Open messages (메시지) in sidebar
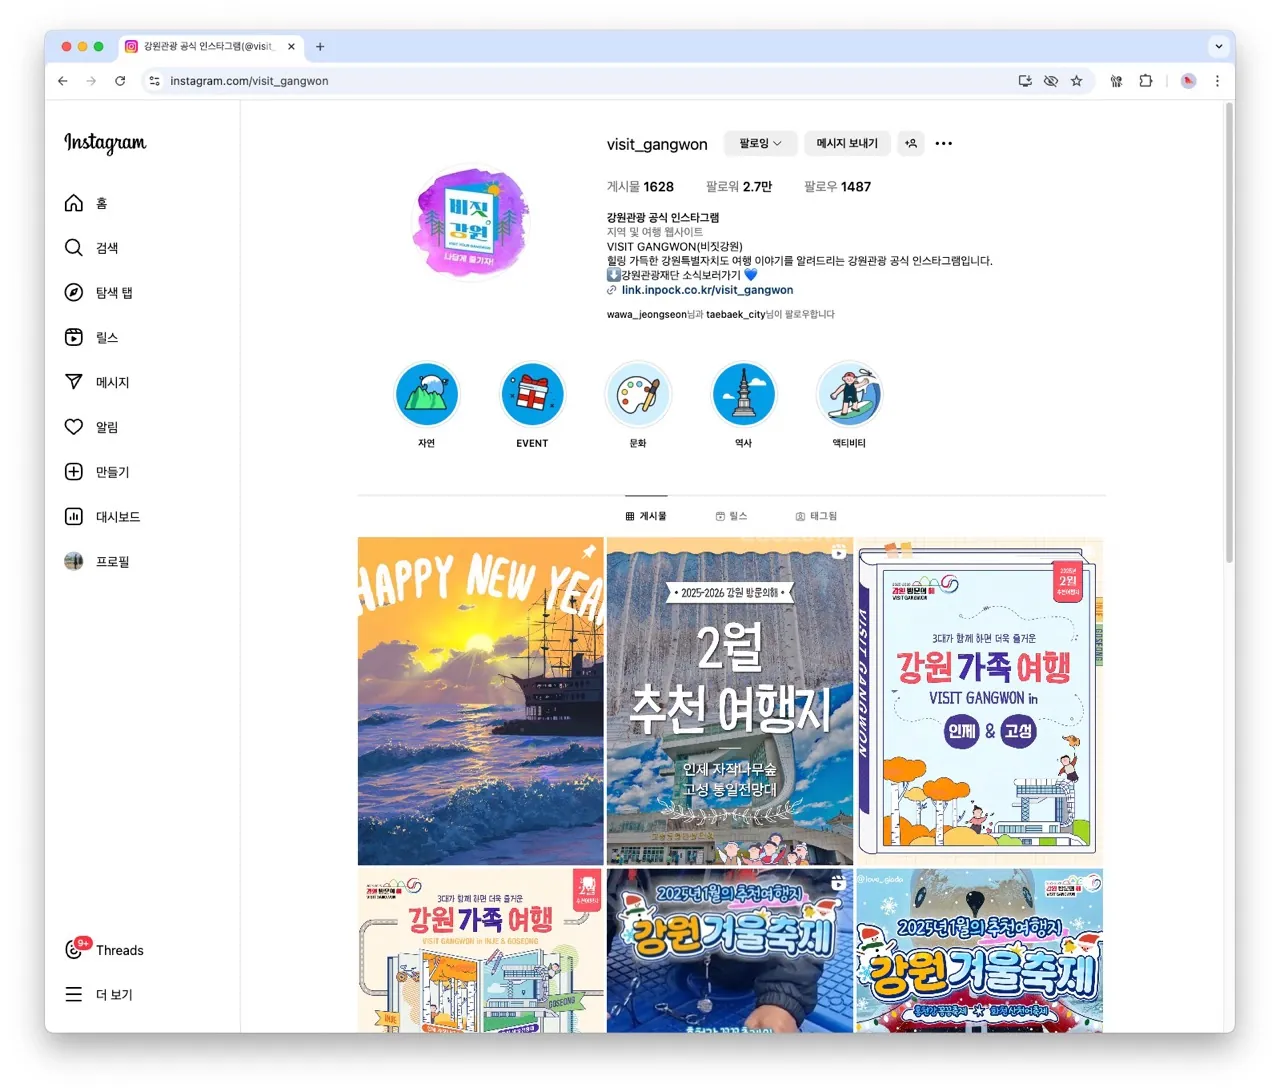 pyautogui.click(x=96, y=382)
